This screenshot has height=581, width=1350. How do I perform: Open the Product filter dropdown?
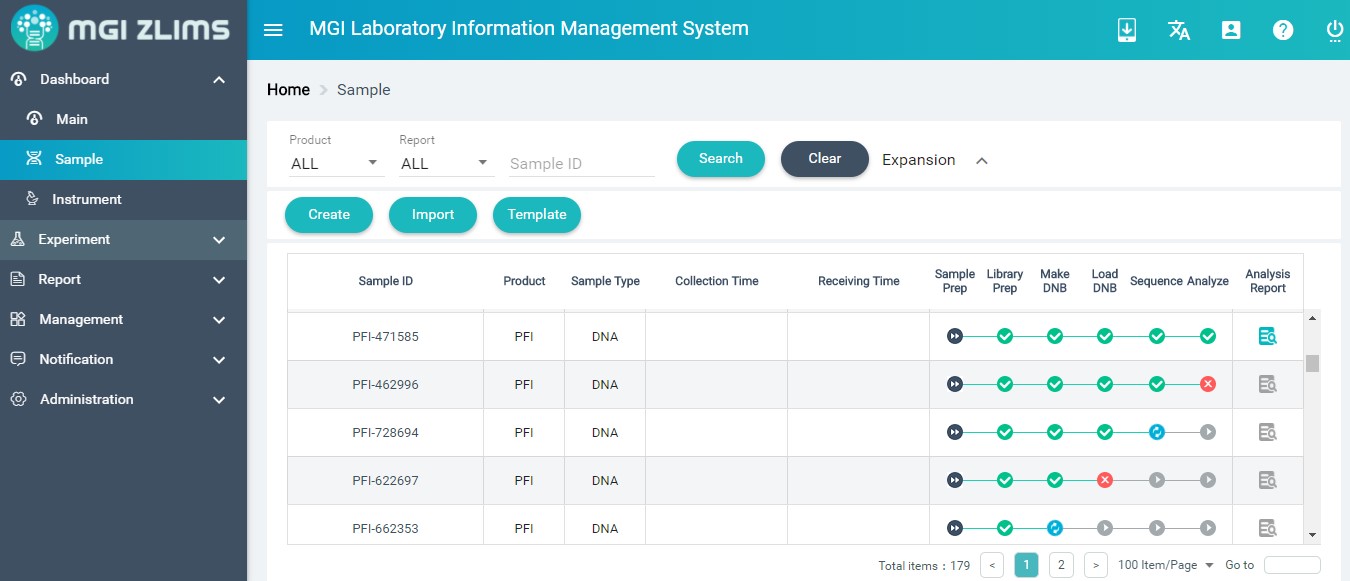click(x=336, y=163)
